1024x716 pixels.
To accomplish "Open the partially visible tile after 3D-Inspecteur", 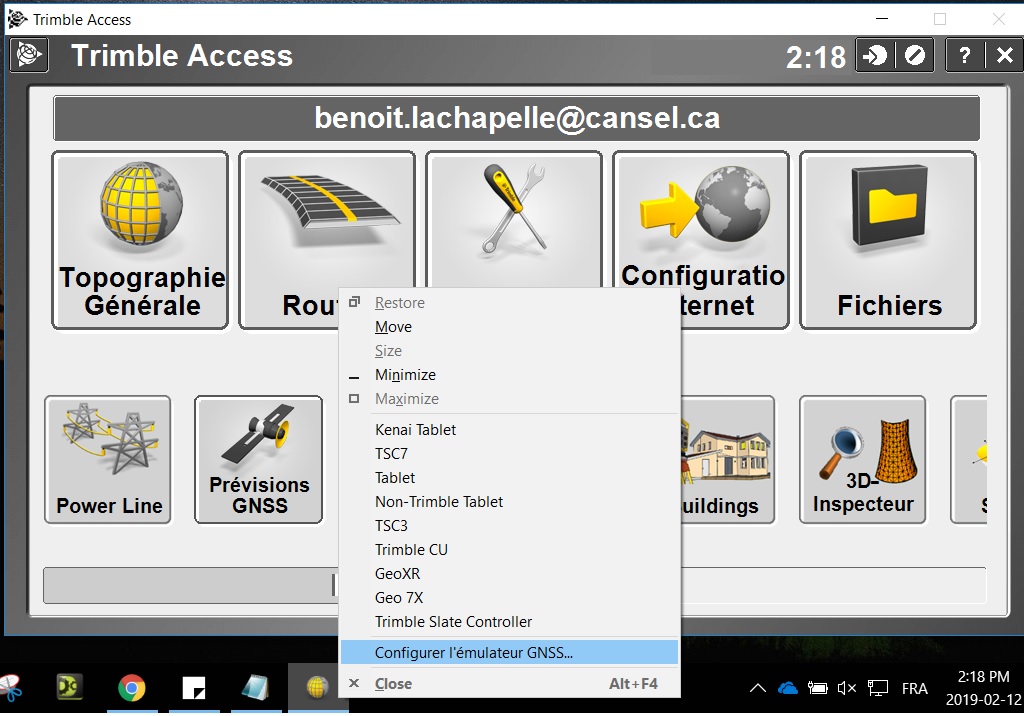I will pos(969,459).
